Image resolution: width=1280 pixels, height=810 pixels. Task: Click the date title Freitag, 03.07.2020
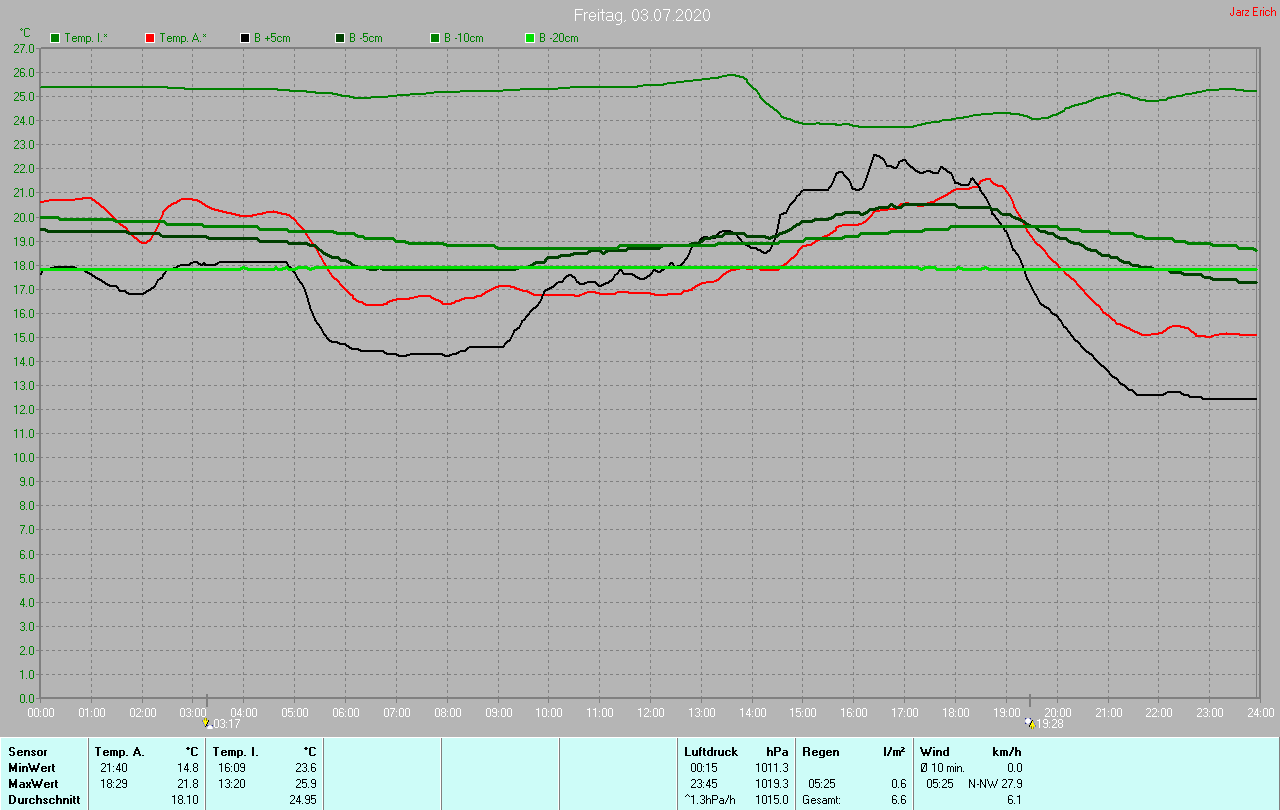(x=642, y=16)
